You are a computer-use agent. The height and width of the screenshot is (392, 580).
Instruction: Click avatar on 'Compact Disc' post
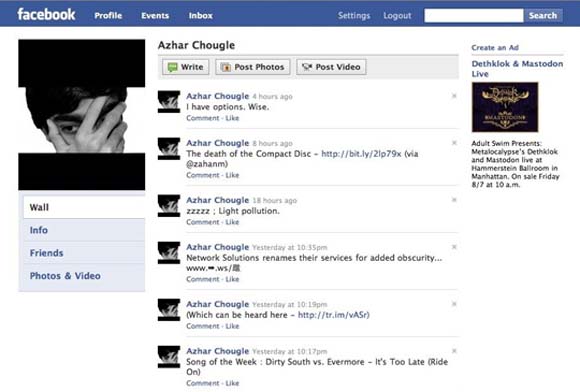[x=169, y=149]
